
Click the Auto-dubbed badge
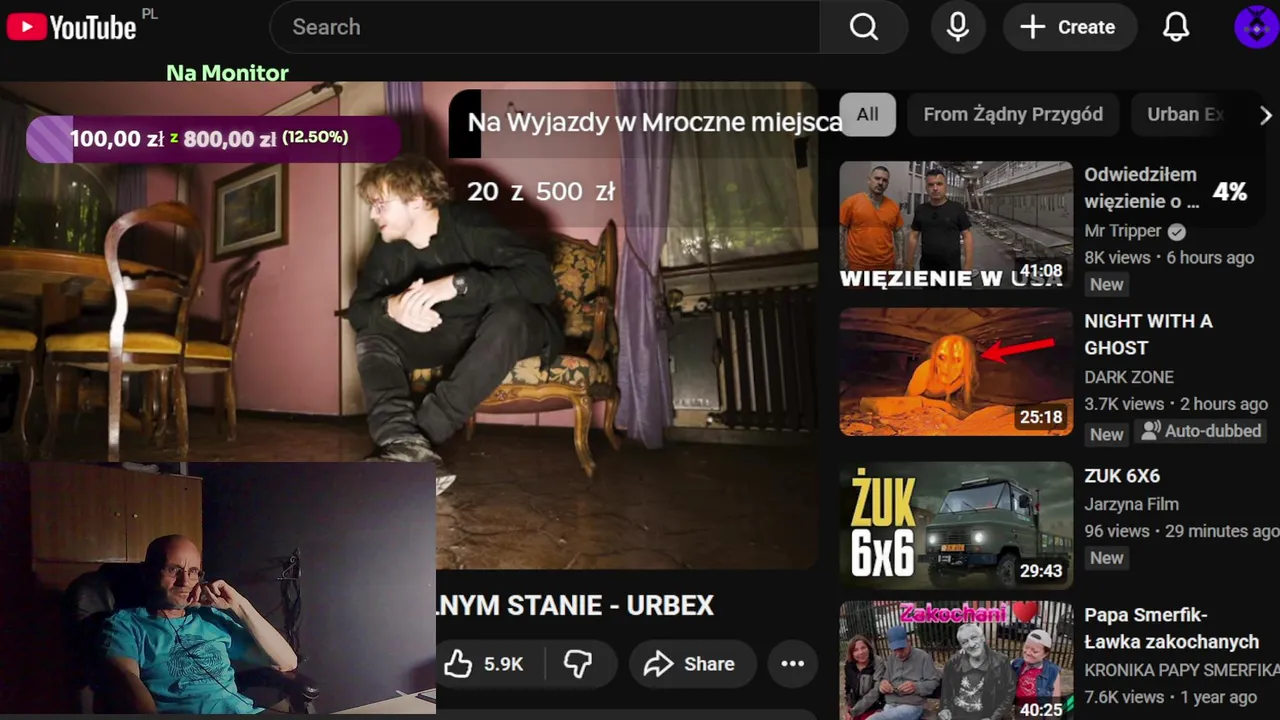point(1201,431)
